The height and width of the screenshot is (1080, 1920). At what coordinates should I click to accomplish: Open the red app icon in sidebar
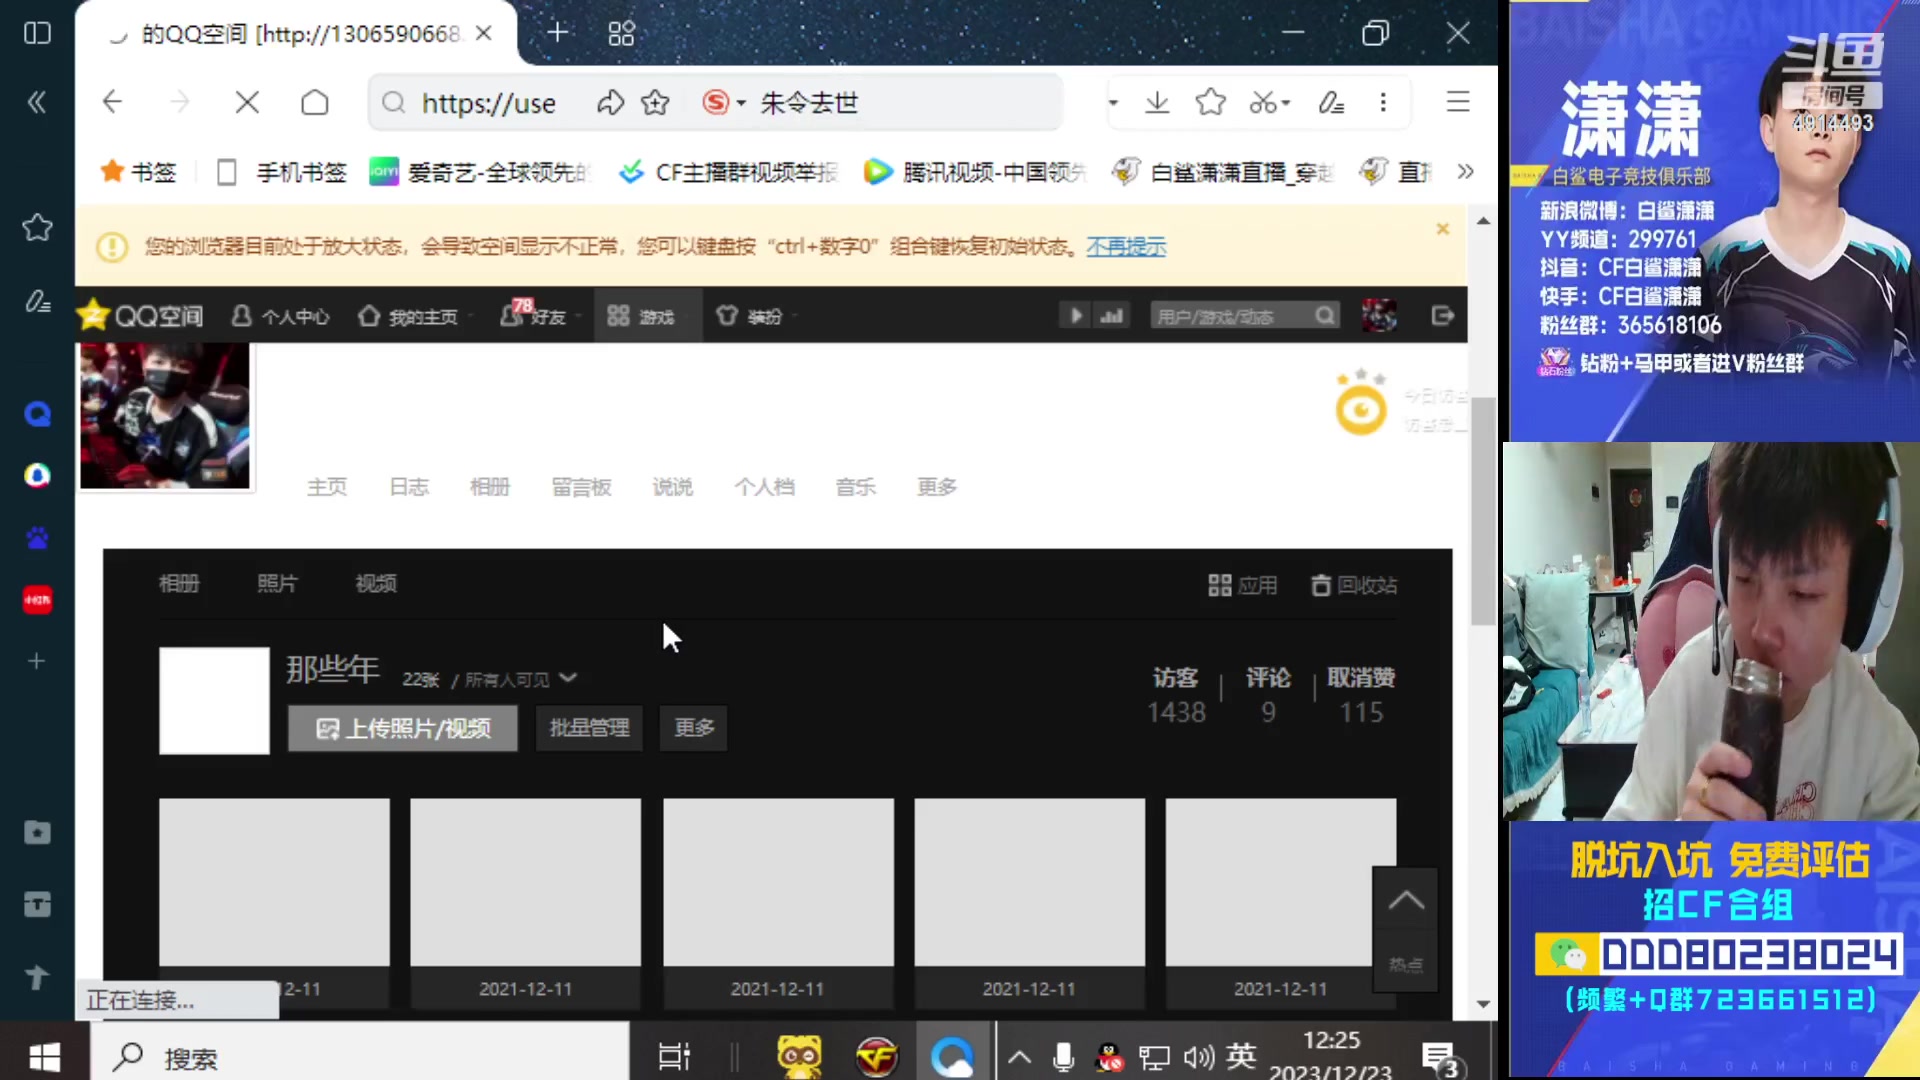pyautogui.click(x=37, y=600)
